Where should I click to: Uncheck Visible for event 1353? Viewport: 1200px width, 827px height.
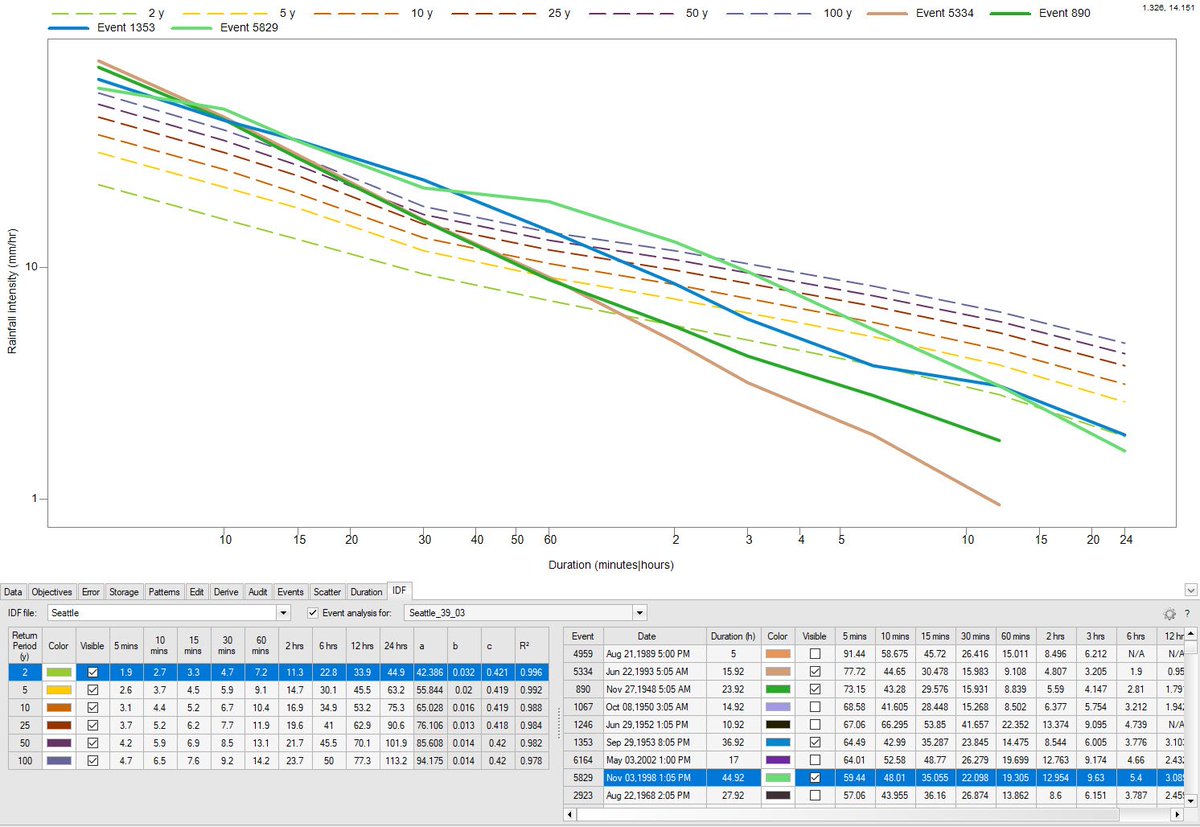tap(815, 744)
